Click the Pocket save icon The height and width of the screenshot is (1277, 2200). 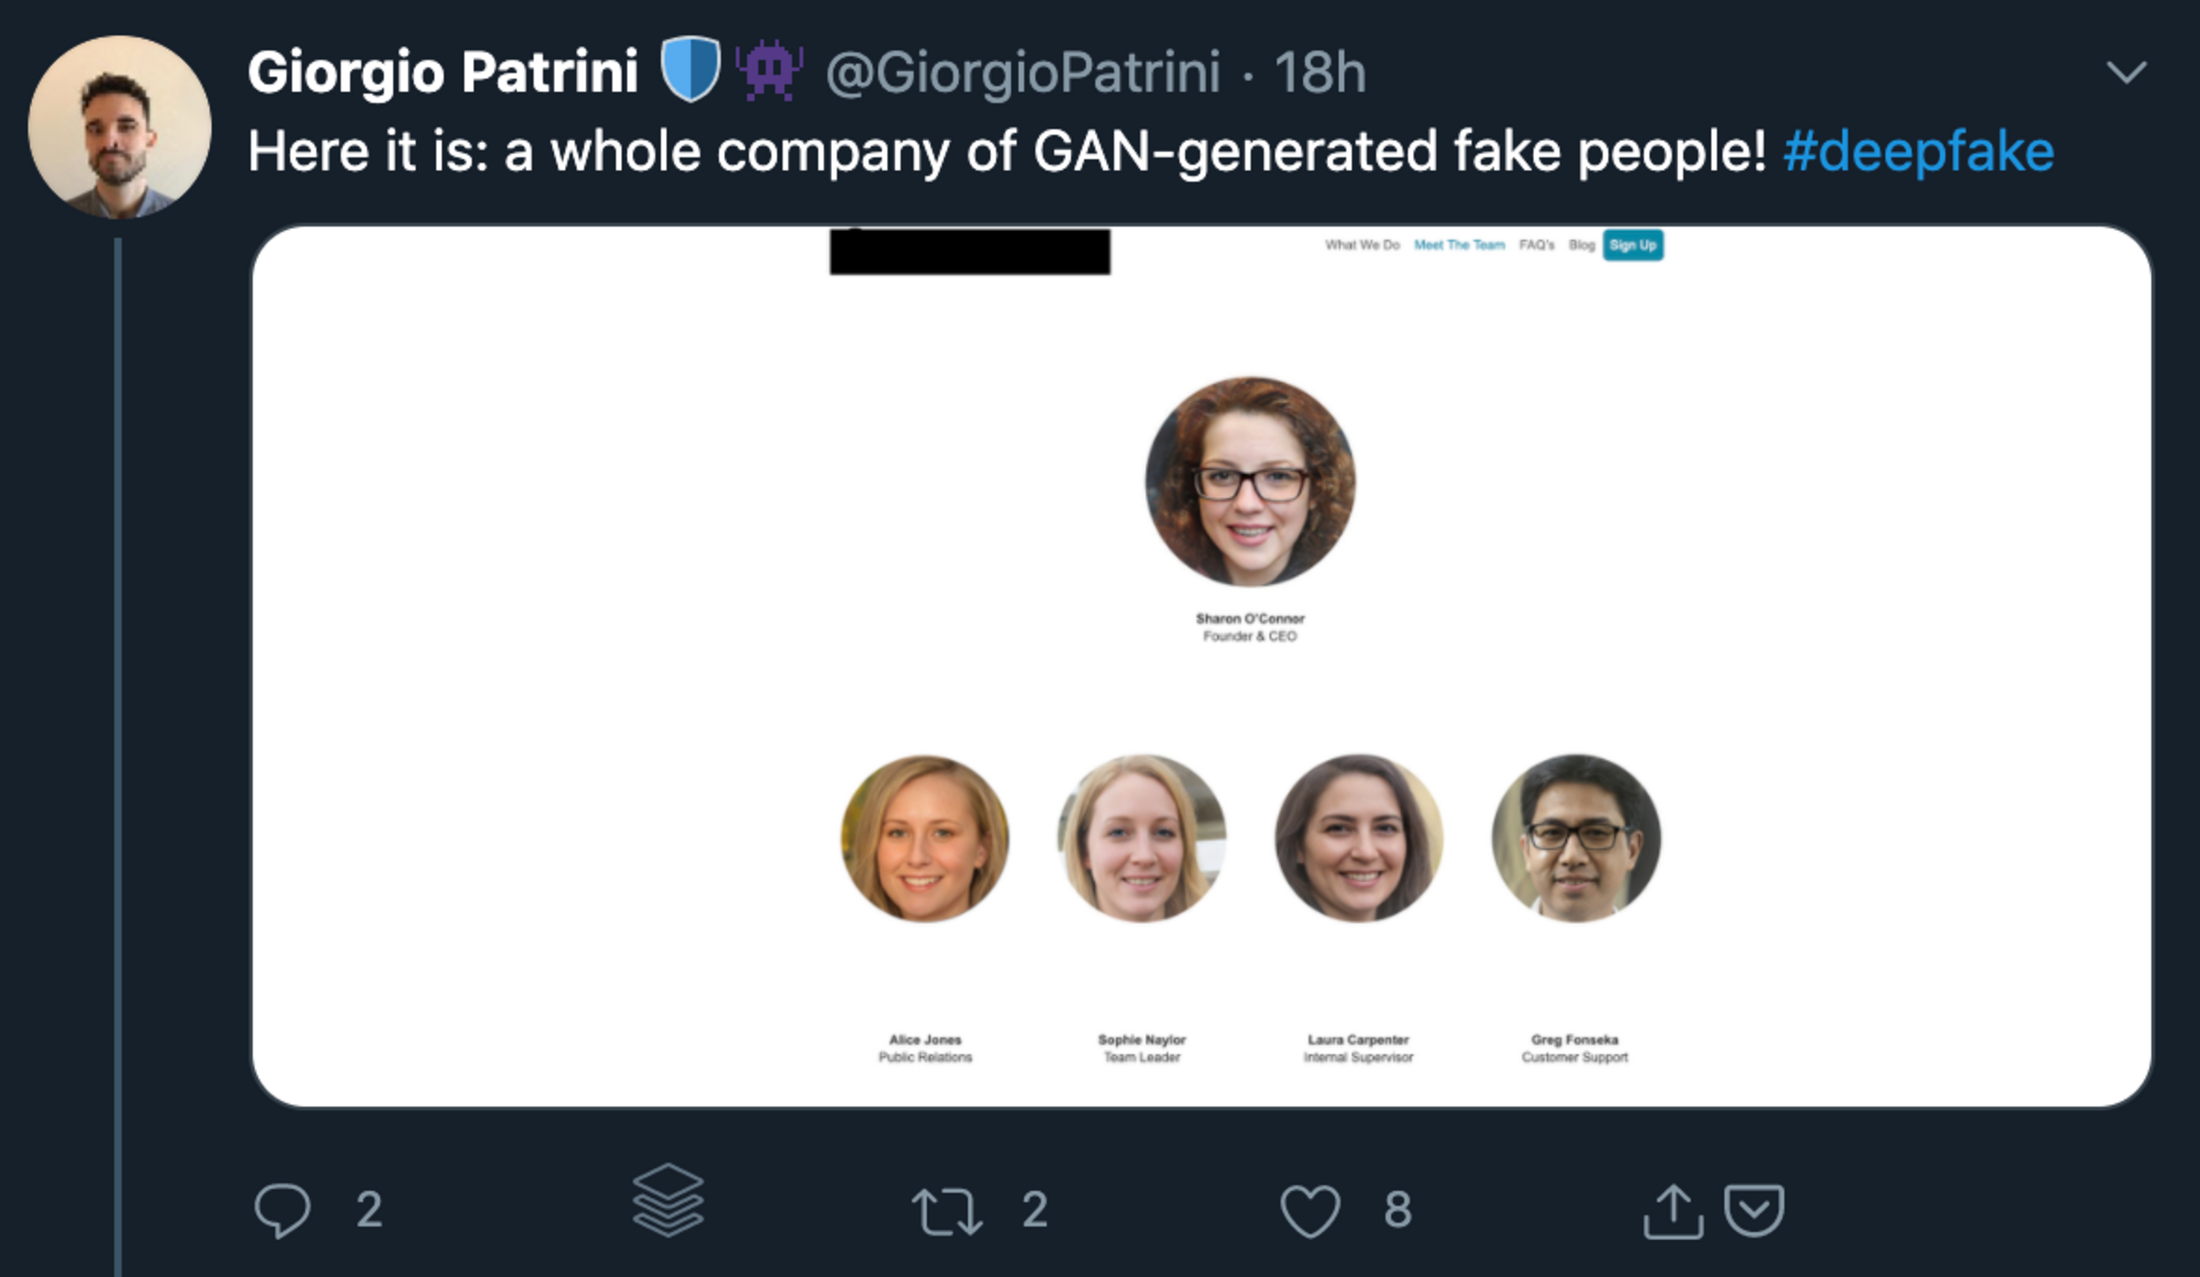click(1754, 1210)
